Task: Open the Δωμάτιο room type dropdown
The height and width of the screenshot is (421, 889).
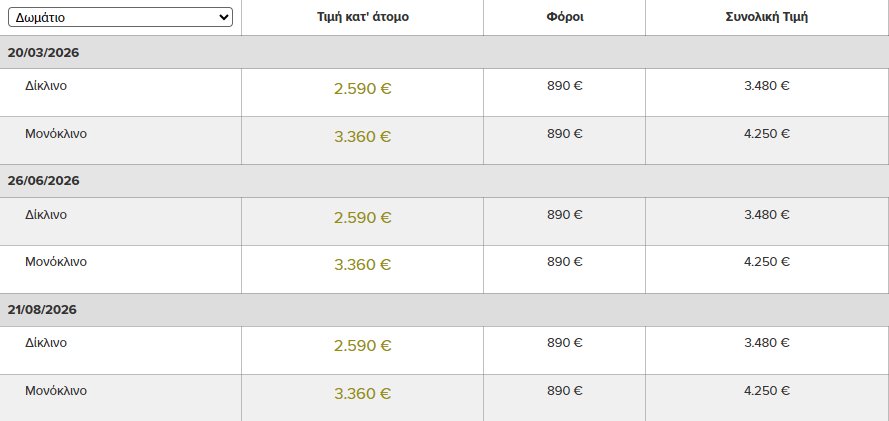Action: click(x=120, y=17)
